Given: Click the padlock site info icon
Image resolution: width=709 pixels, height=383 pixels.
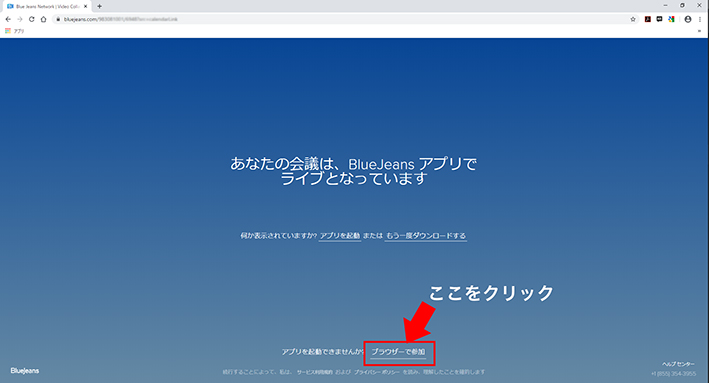Looking at the screenshot, I should tap(58, 19).
